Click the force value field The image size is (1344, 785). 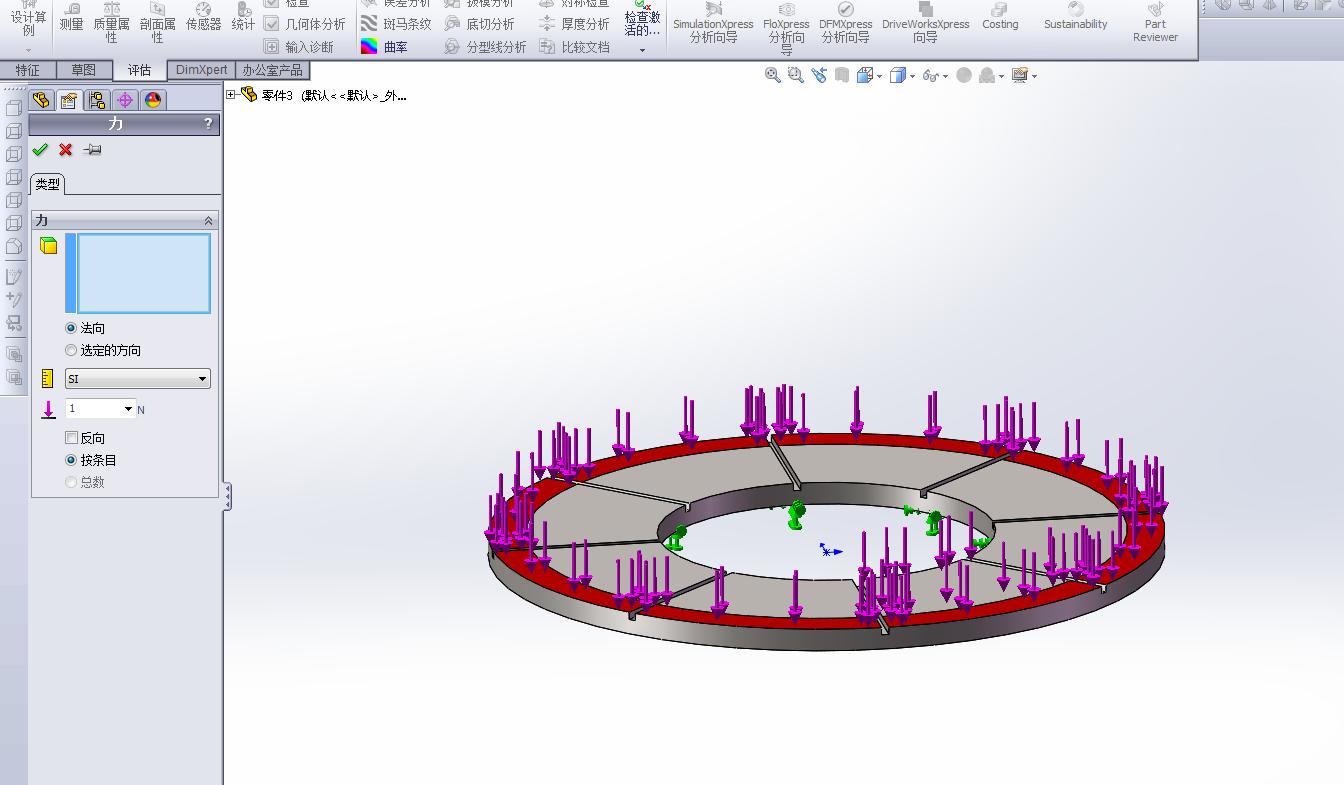coord(94,409)
